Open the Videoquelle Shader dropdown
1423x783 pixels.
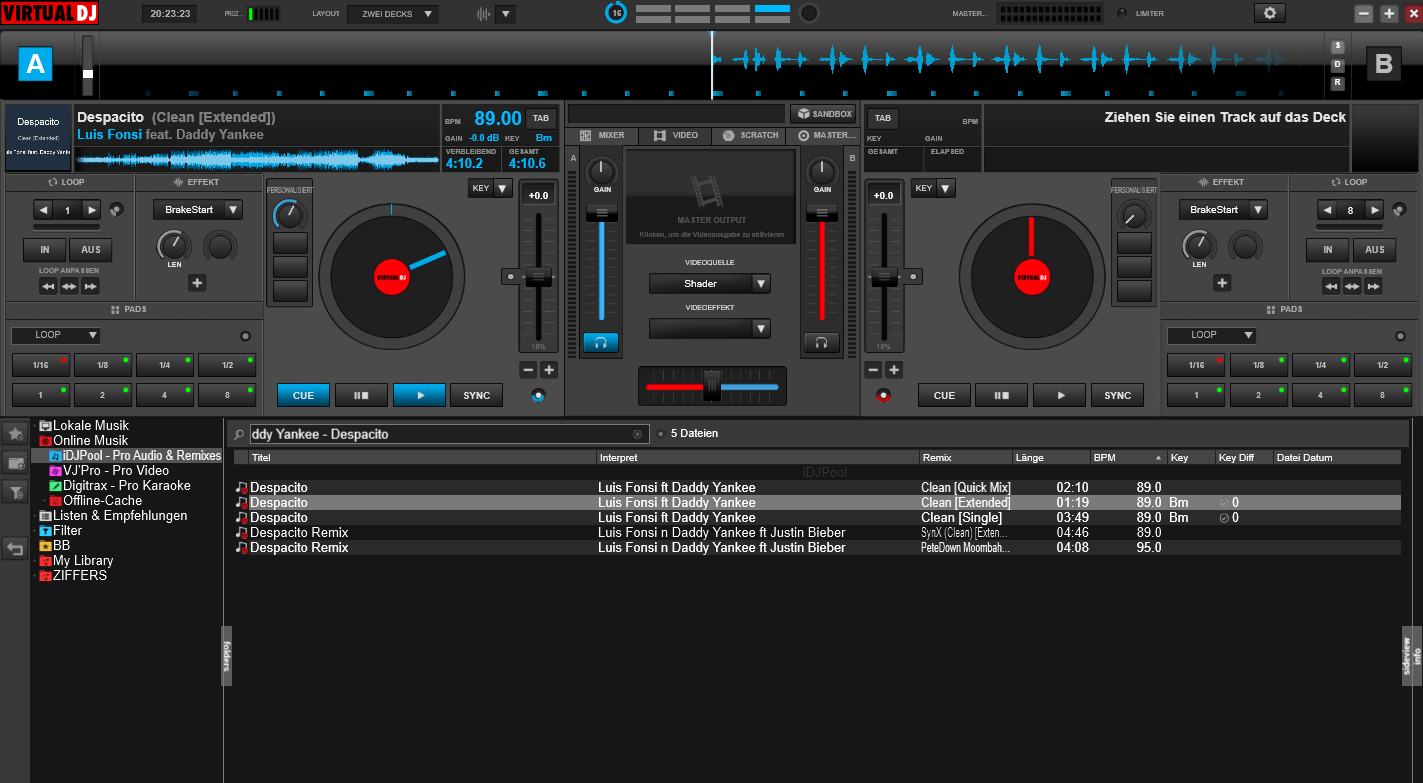coord(710,284)
